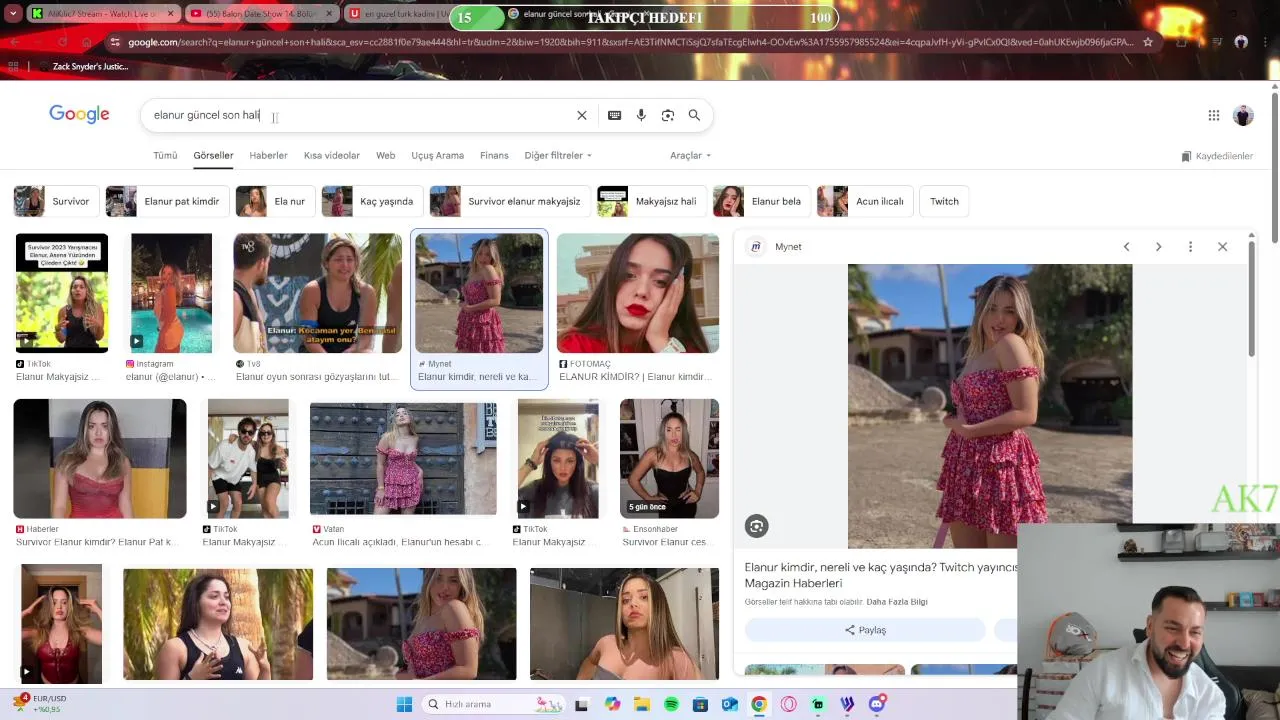Click the taskbar Hızlı arama search box
The width and height of the screenshot is (1280, 720).
coord(495,704)
